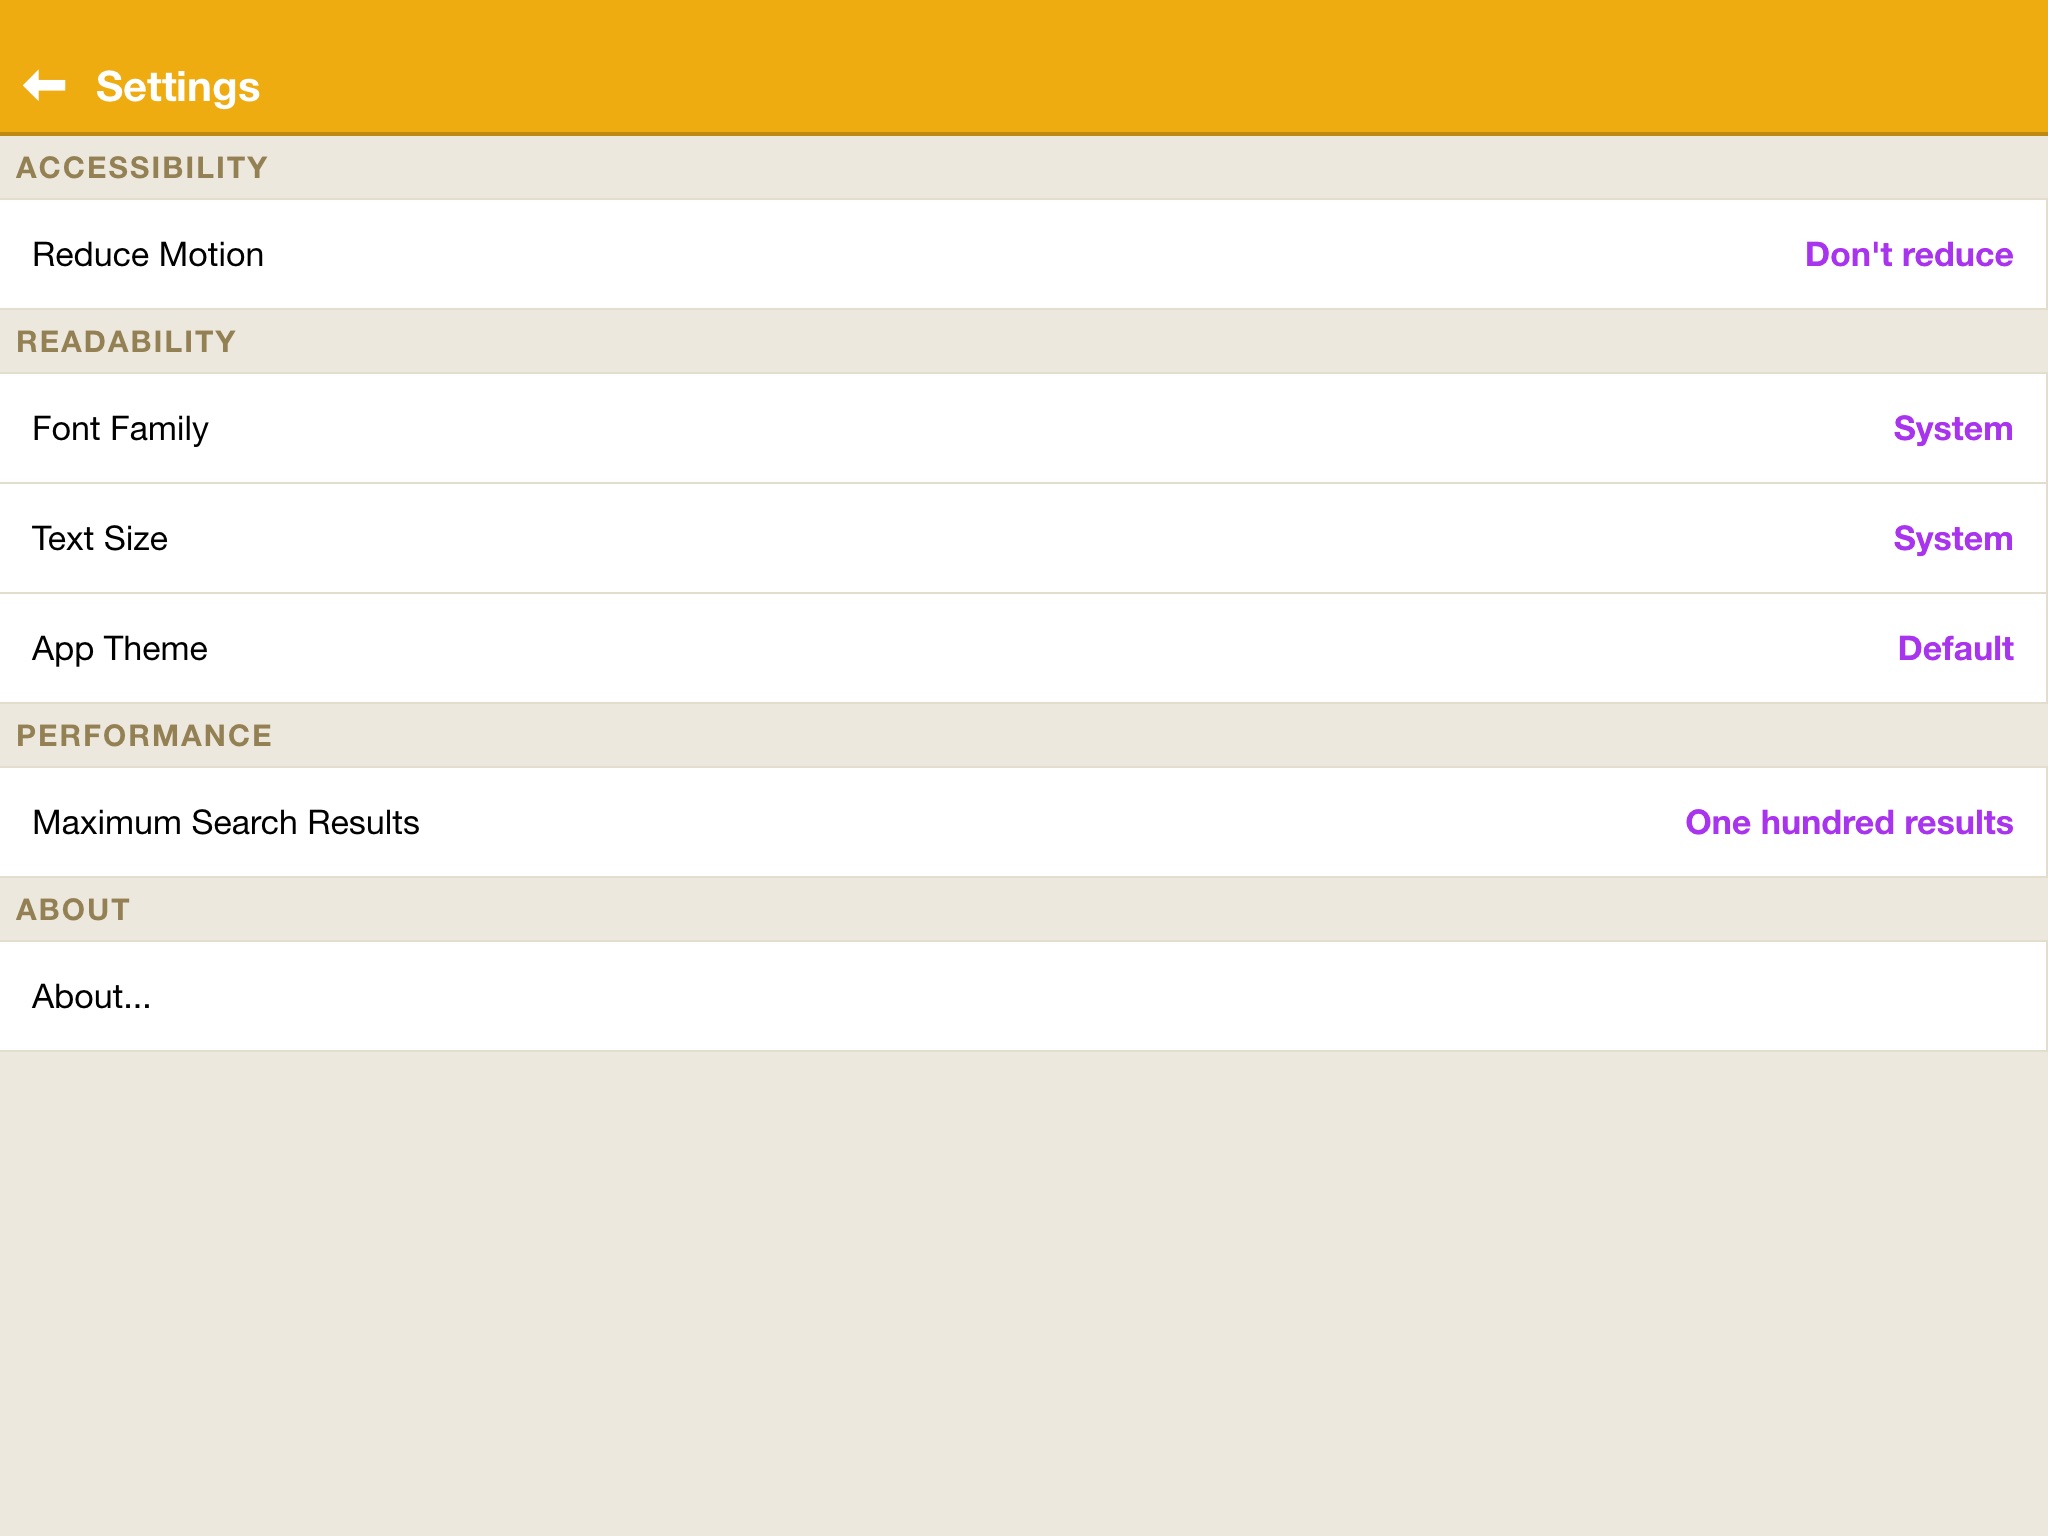The width and height of the screenshot is (2048, 1536).
Task: Change the Don't reduce value
Action: pyautogui.click(x=1908, y=255)
